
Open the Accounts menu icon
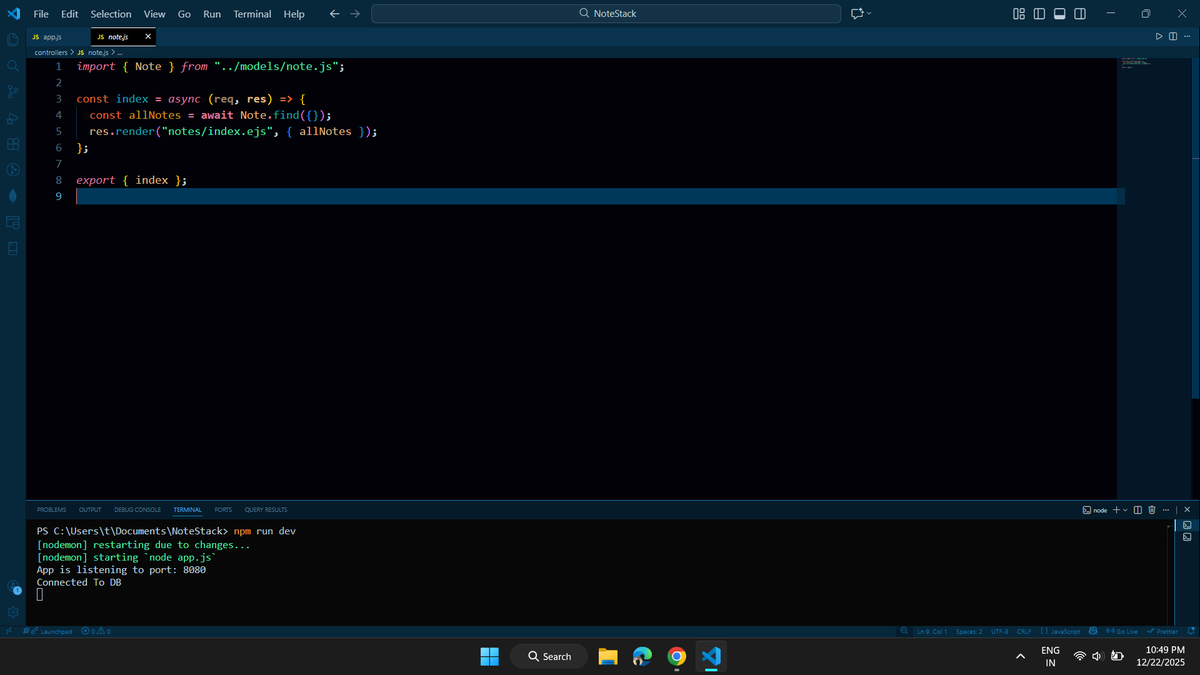pyautogui.click(x=13, y=588)
